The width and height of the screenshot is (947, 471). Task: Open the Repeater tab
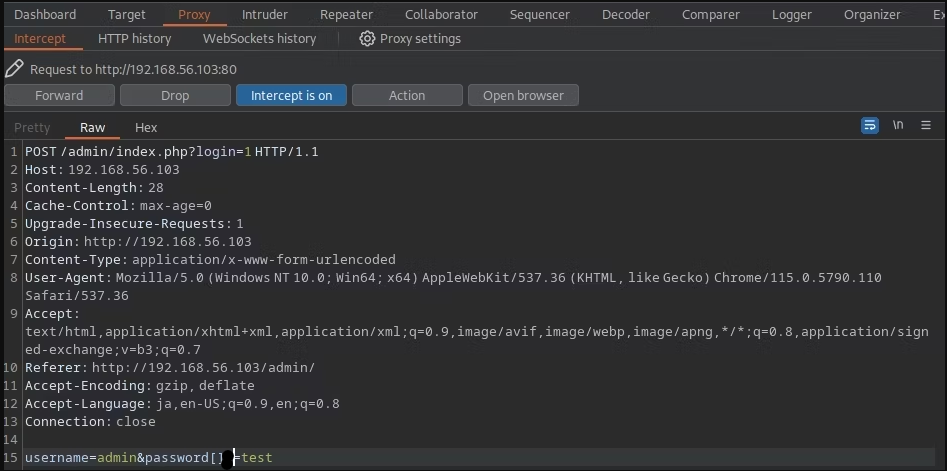[347, 14]
